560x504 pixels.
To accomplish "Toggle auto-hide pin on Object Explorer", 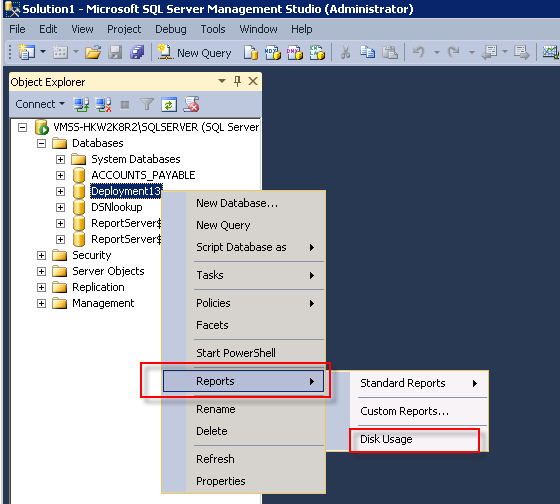I will pos(238,81).
